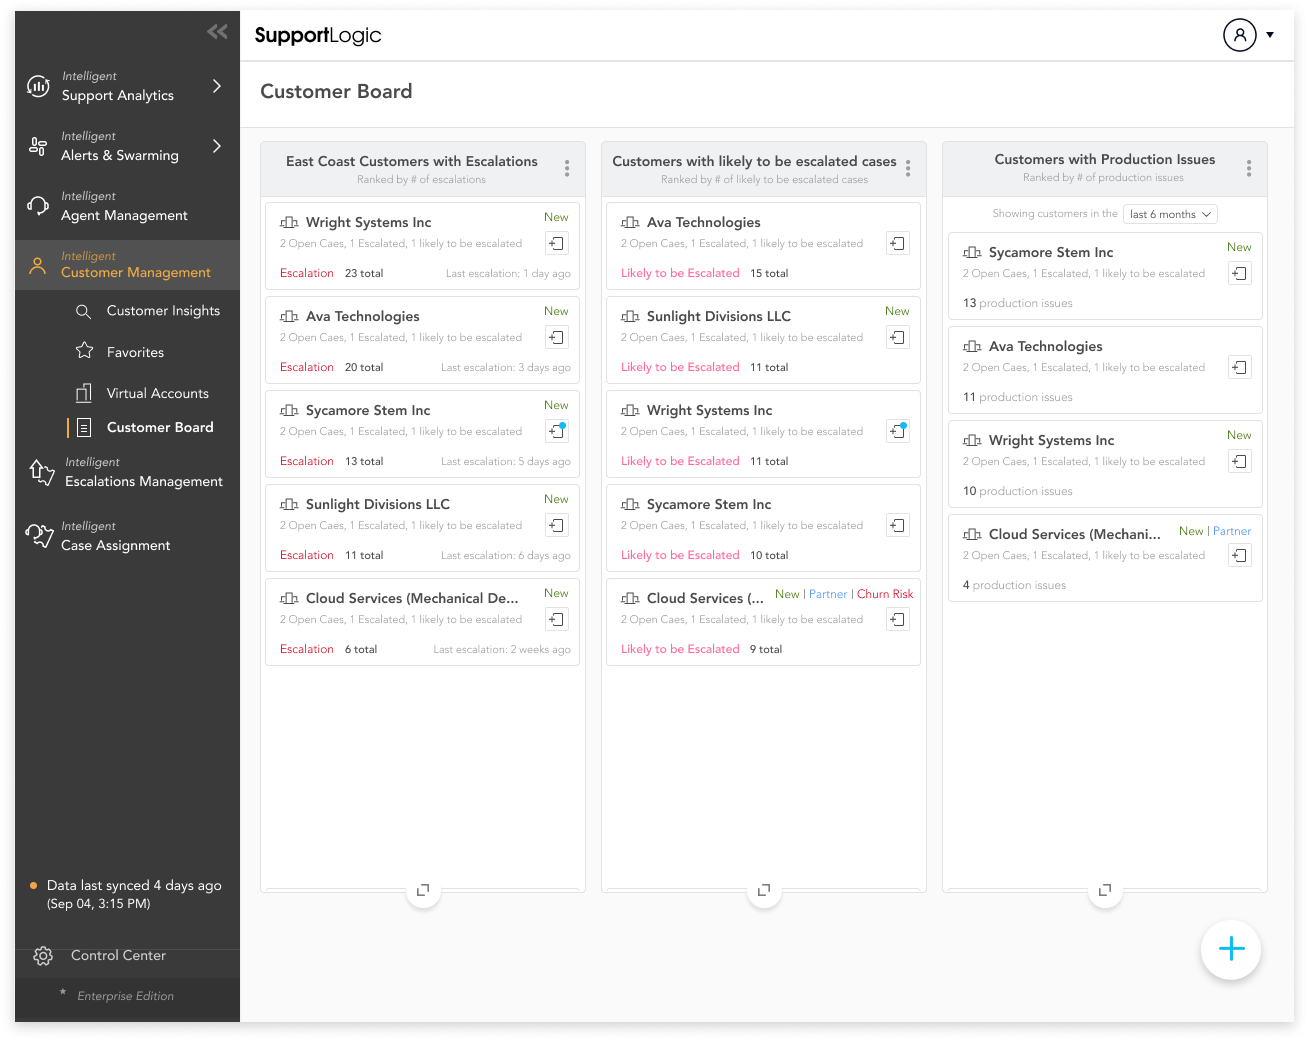Screen dimensions: 1308x1040
Task: Click action icon on Sunlight Divisions East Coast card
Action: coord(557,525)
